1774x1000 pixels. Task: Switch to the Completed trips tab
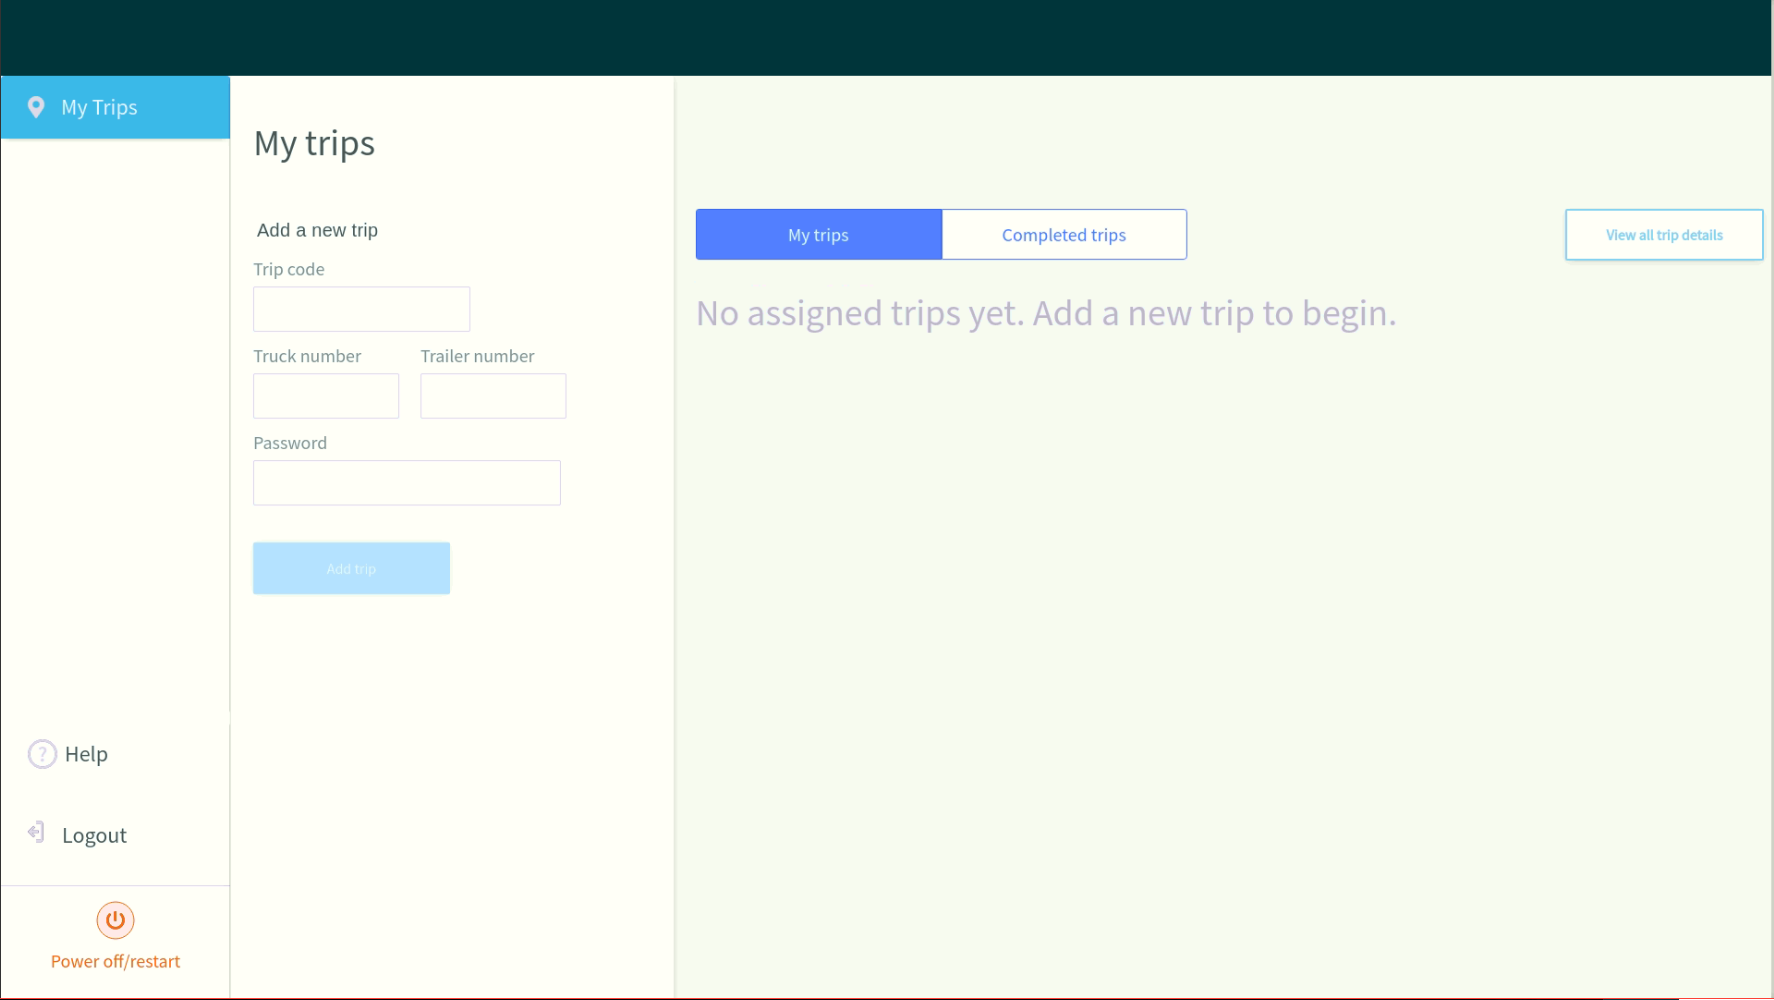click(x=1064, y=235)
